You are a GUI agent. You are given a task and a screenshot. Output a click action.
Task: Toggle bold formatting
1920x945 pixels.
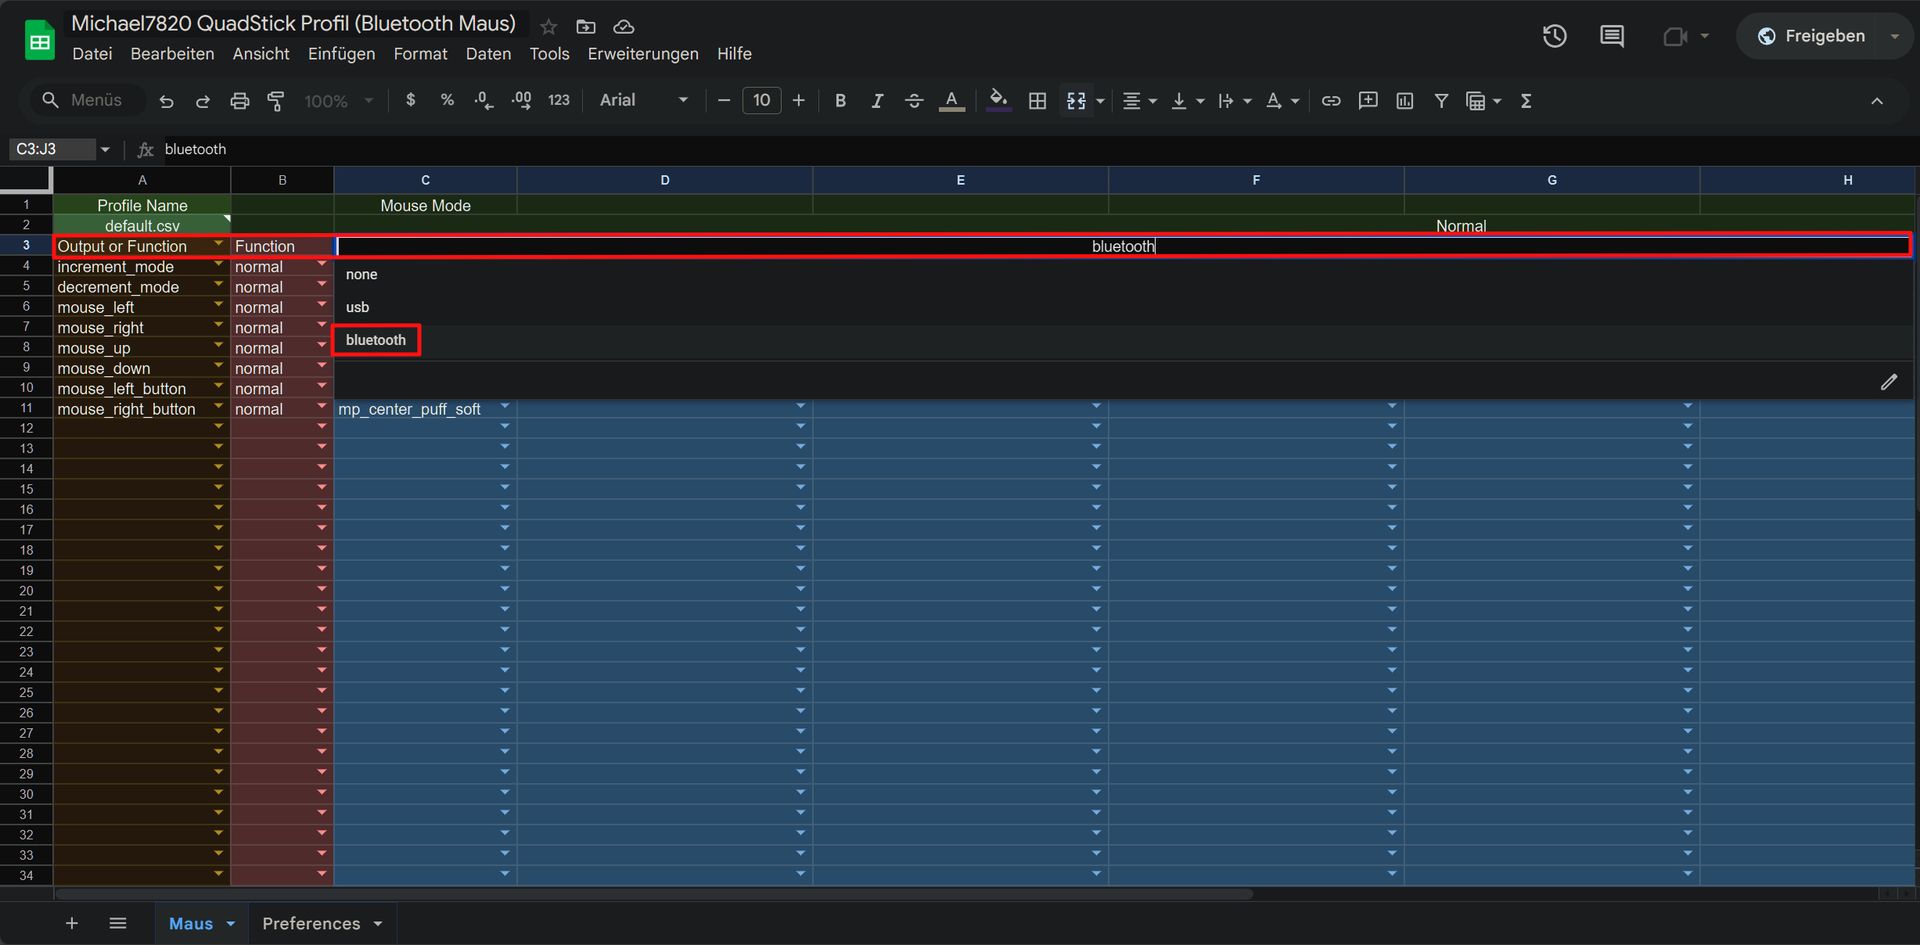[840, 101]
